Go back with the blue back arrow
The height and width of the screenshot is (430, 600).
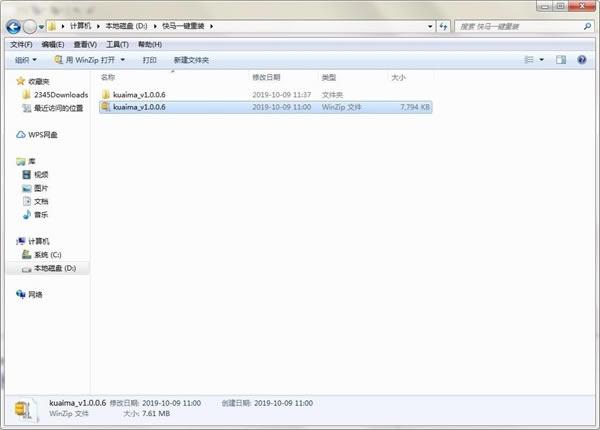point(13,27)
